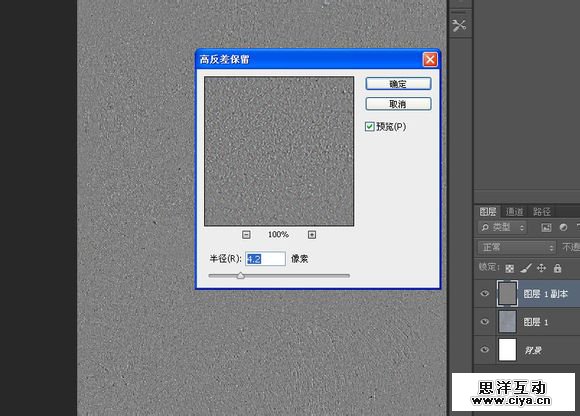
Task: Open the tools preset scissors-wrench icon
Action: coord(459,26)
